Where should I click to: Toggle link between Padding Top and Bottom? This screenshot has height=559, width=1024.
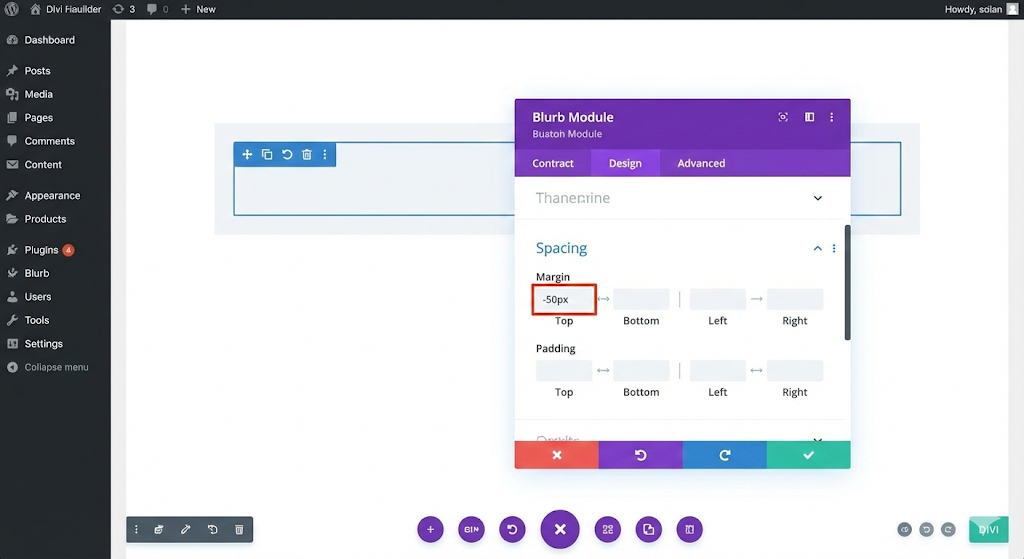point(603,370)
